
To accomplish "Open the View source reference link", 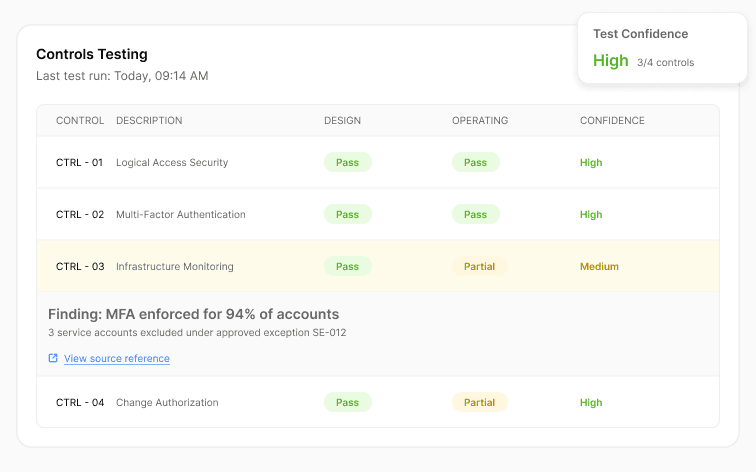I will pyautogui.click(x=117, y=359).
